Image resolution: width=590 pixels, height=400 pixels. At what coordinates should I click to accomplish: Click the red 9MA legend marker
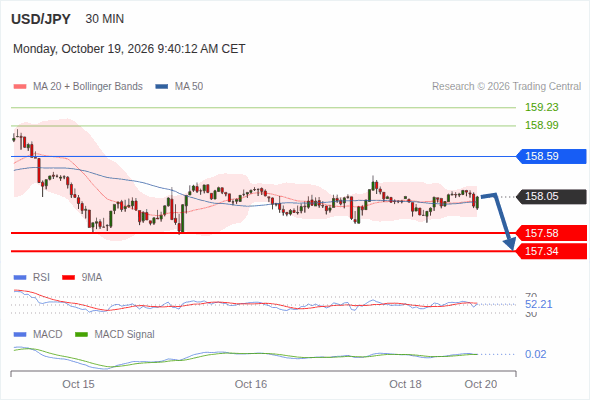(68, 278)
